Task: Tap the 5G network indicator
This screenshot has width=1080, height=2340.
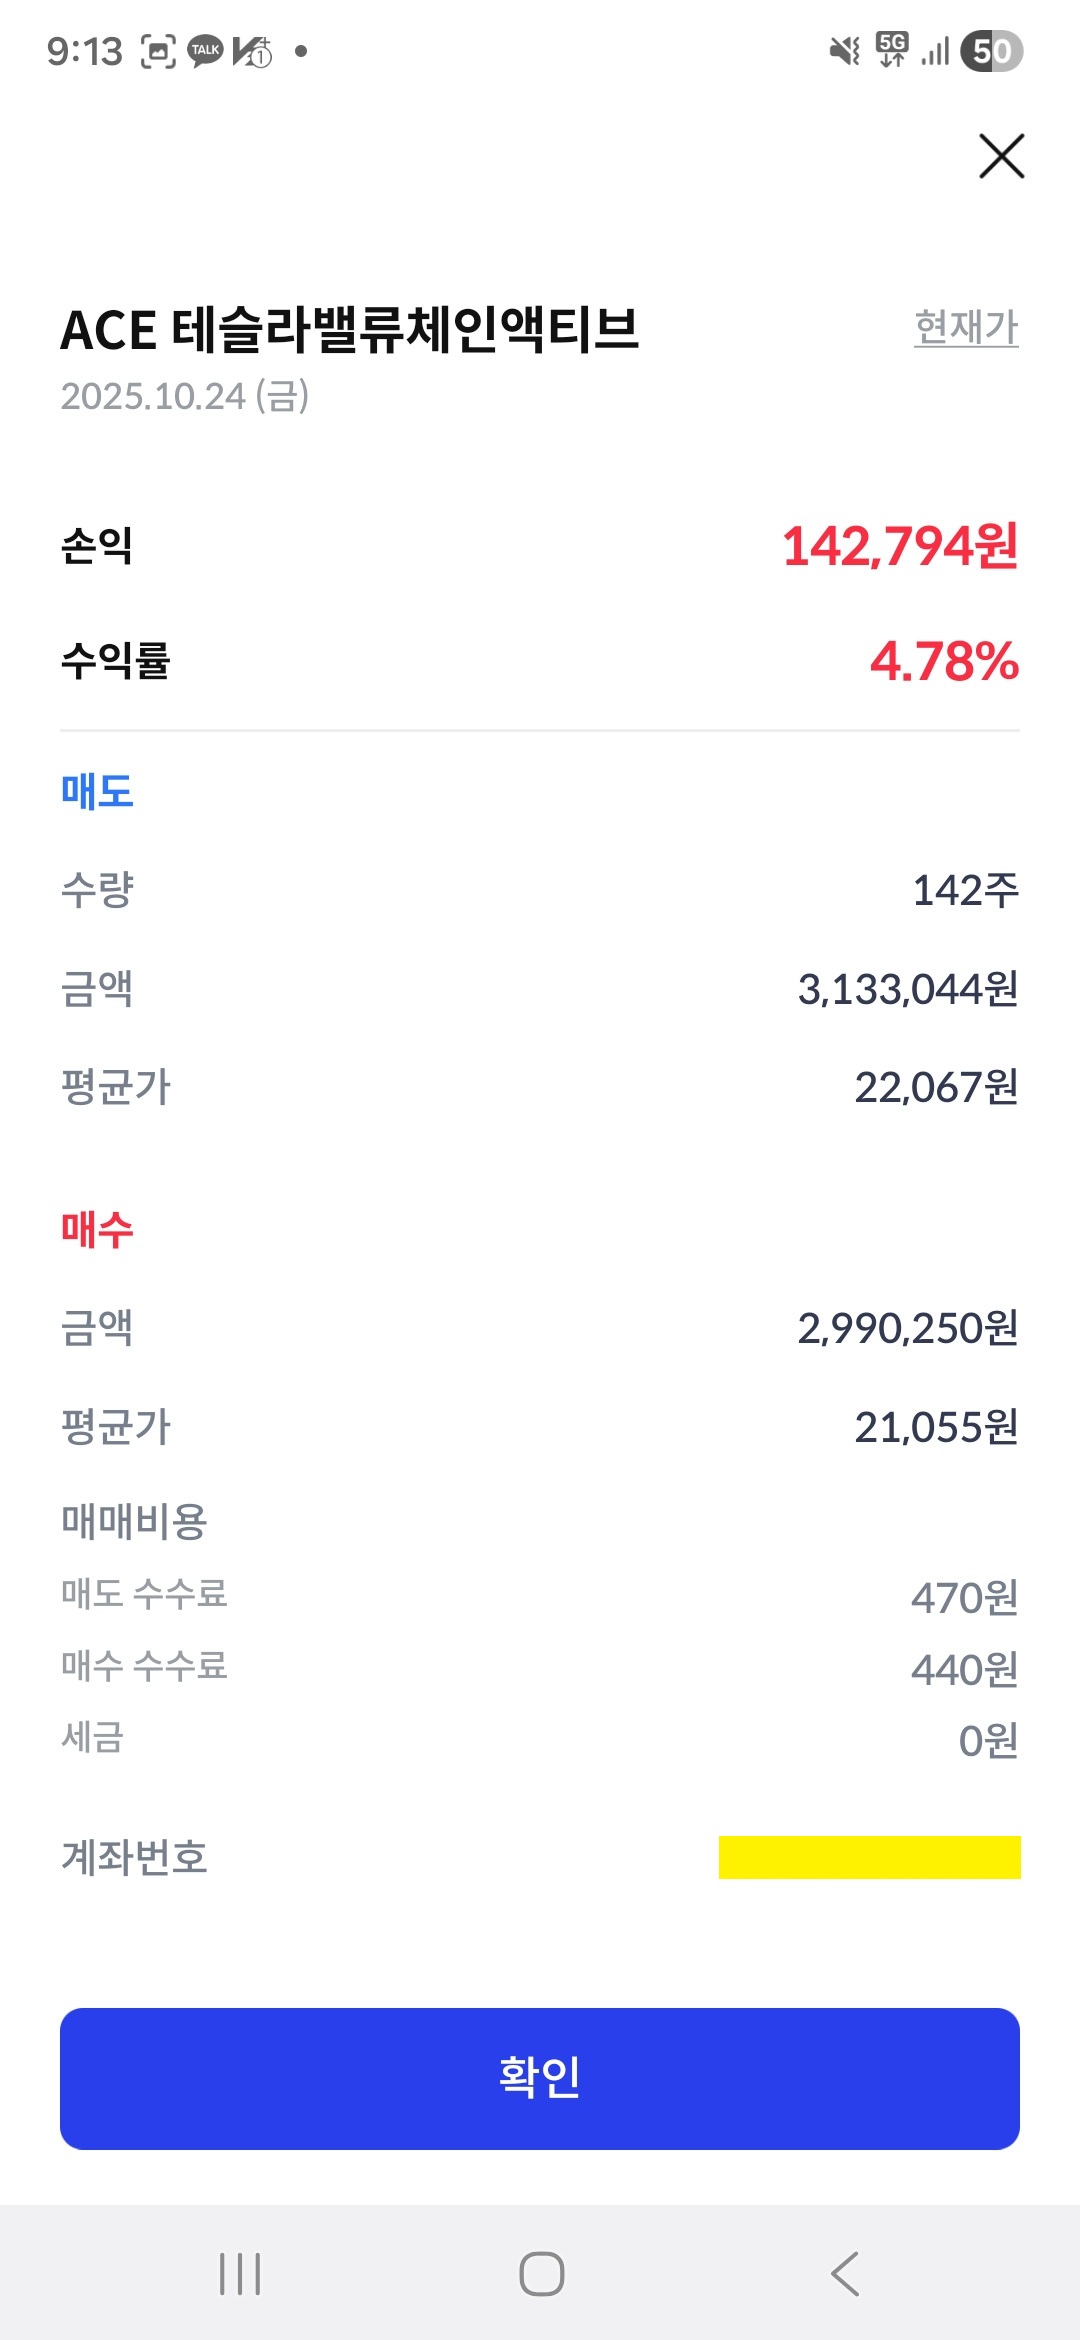Action: pyautogui.click(x=892, y=49)
